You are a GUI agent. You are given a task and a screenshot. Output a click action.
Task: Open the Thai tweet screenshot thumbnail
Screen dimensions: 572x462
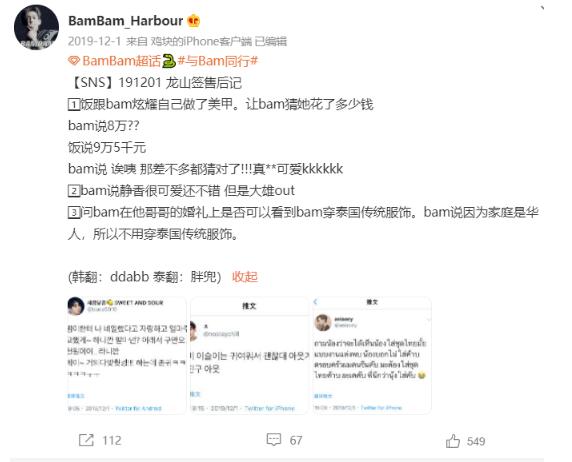coord(372,355)
